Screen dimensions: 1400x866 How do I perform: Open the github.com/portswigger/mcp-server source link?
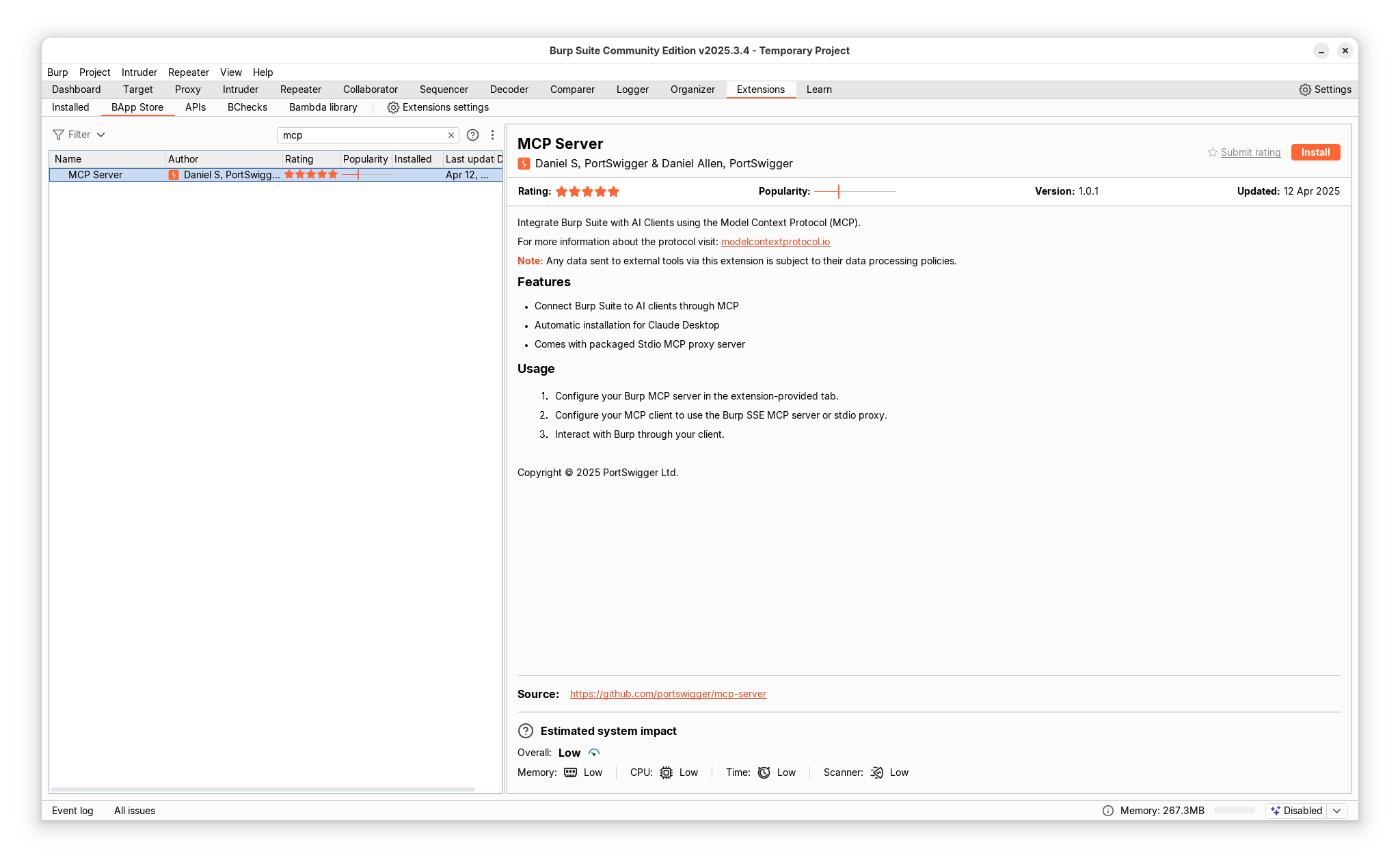(x=668, y=694)
